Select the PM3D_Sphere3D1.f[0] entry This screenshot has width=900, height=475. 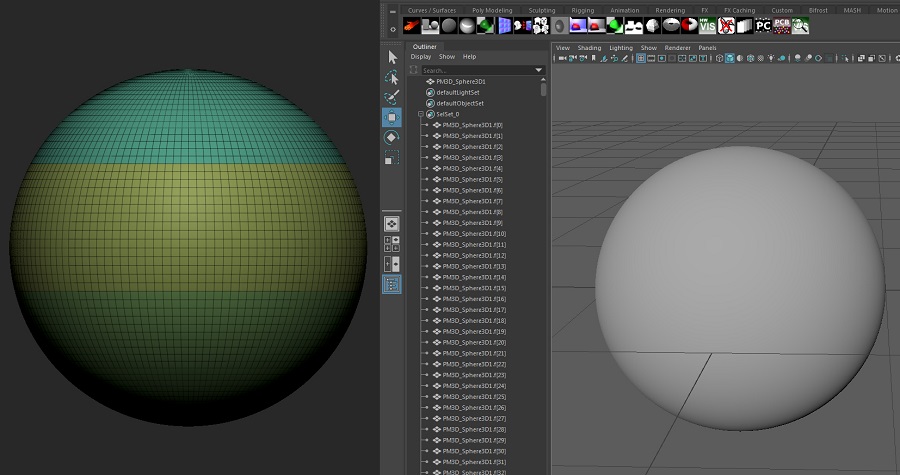click(472, 125)
